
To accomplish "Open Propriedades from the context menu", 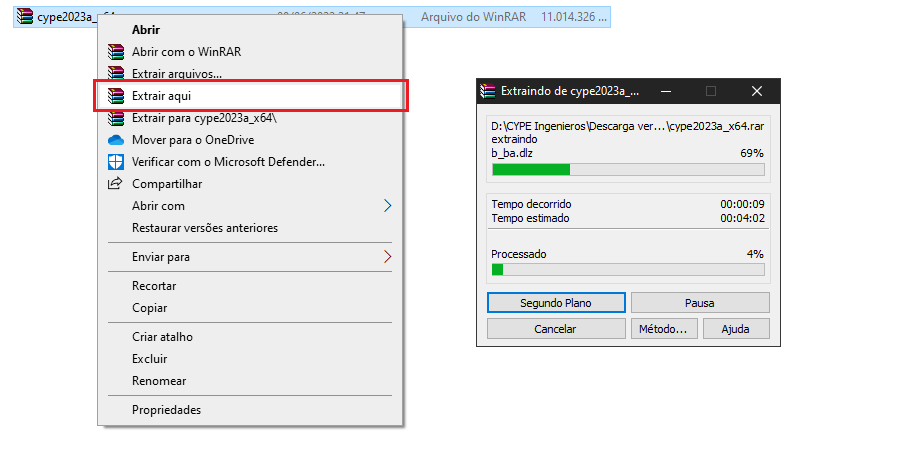I will click(x=166, y=410).
